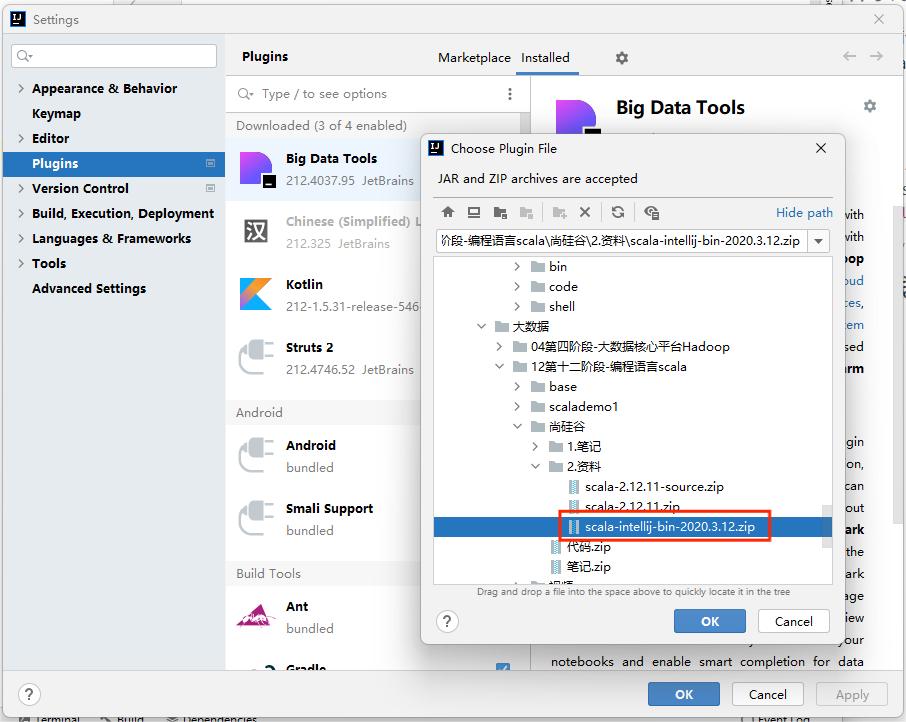Click Hide path link
This screenshot has width=906, height=722.
804,213
